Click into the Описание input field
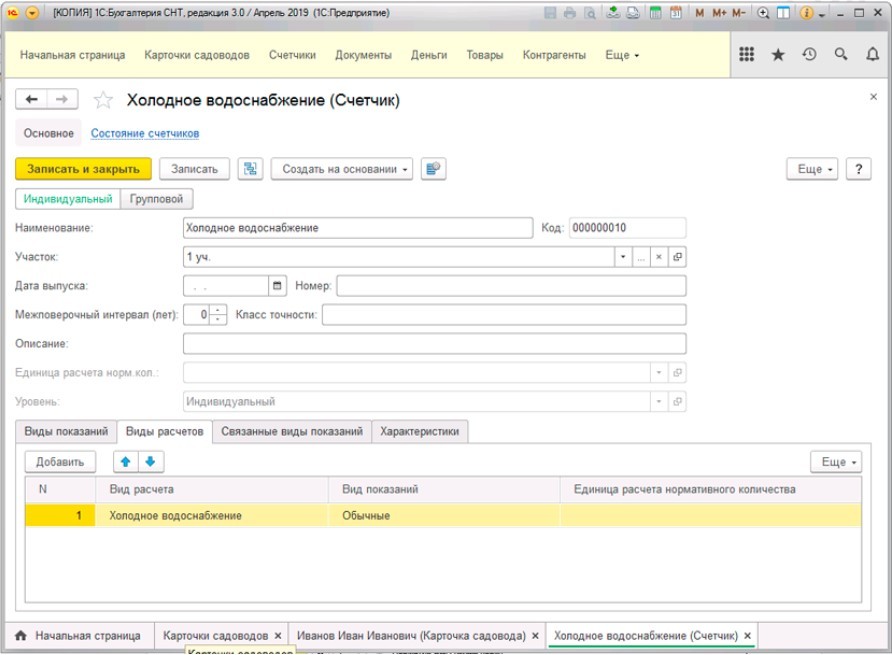This screenshot has width=892, height=655. pos(434,344)
